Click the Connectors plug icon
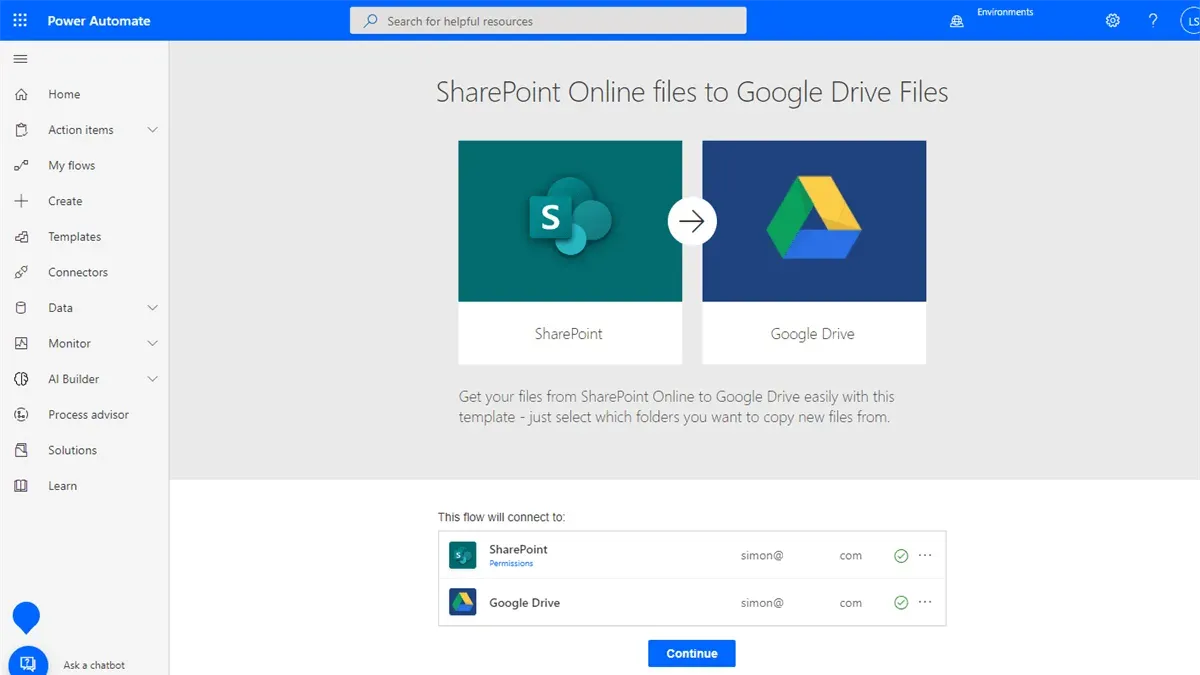 tap(22, 272)
